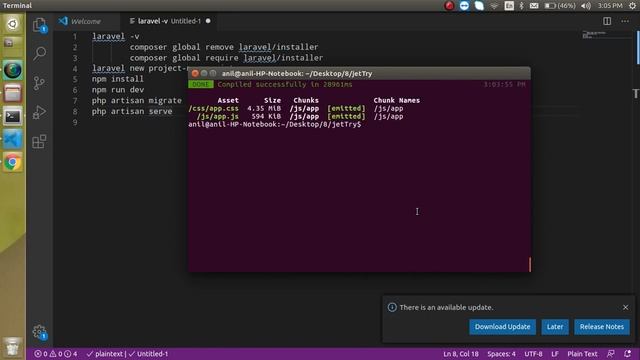Click plaintext | Untitled-1 status item

(127, 354)
